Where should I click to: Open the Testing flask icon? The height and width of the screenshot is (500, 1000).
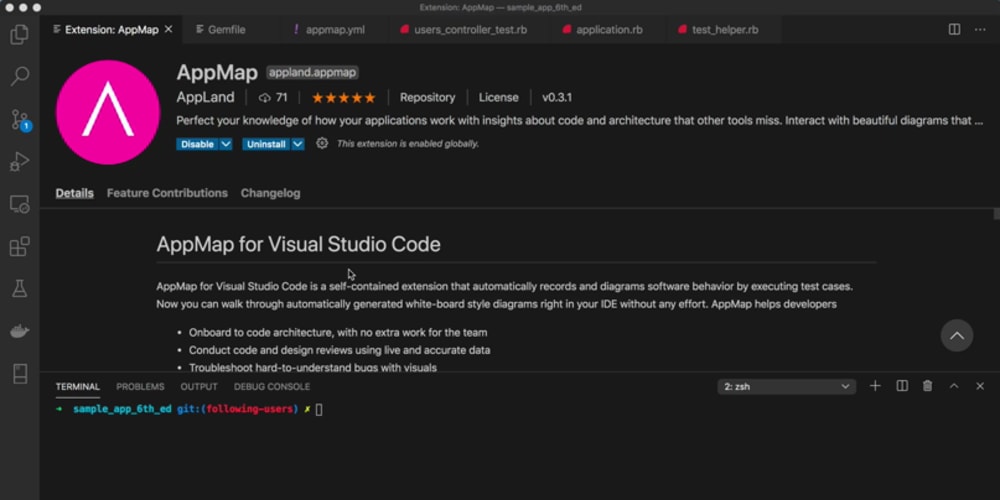pyautogui.click(x=19, y=289)
